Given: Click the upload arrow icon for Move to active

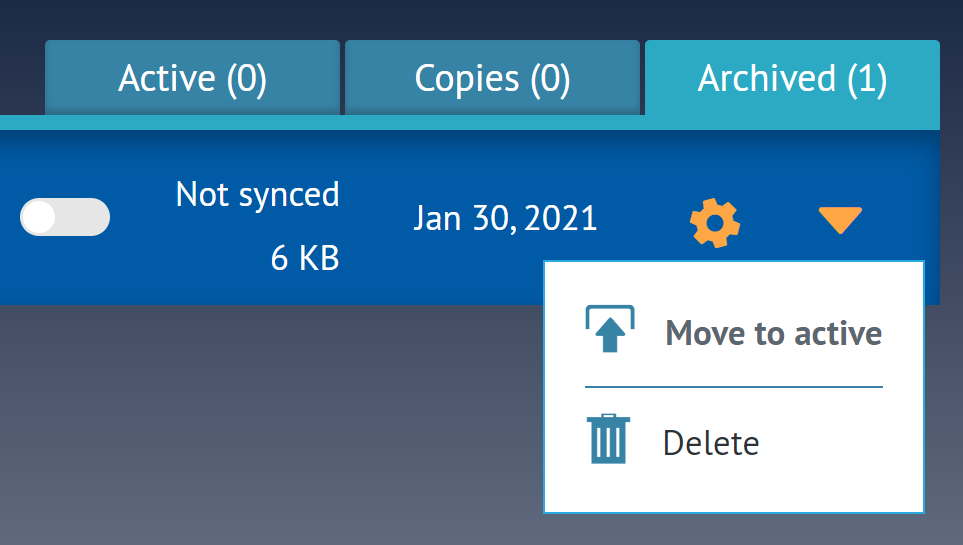Looking at the screenshot, I should 609,330.
